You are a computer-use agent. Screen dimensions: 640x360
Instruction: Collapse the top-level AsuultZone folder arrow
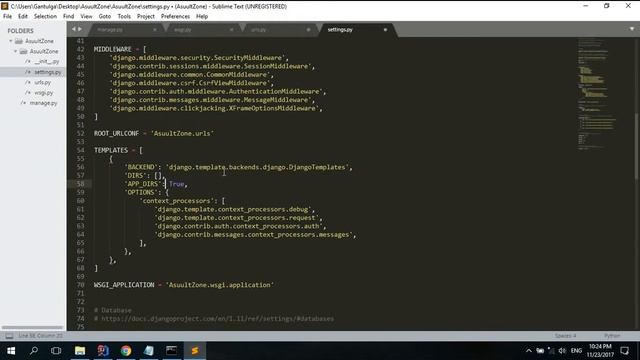click(x=11, y=41)
